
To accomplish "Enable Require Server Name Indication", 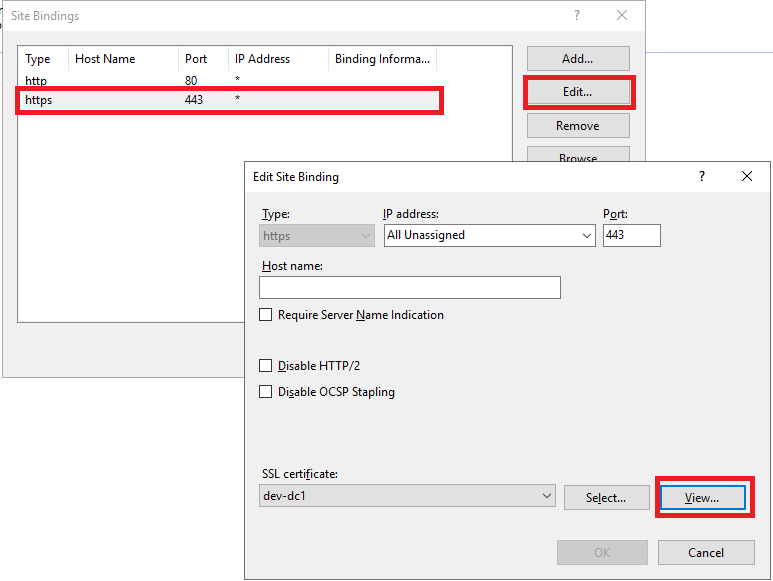I will [x=266, y=315].
